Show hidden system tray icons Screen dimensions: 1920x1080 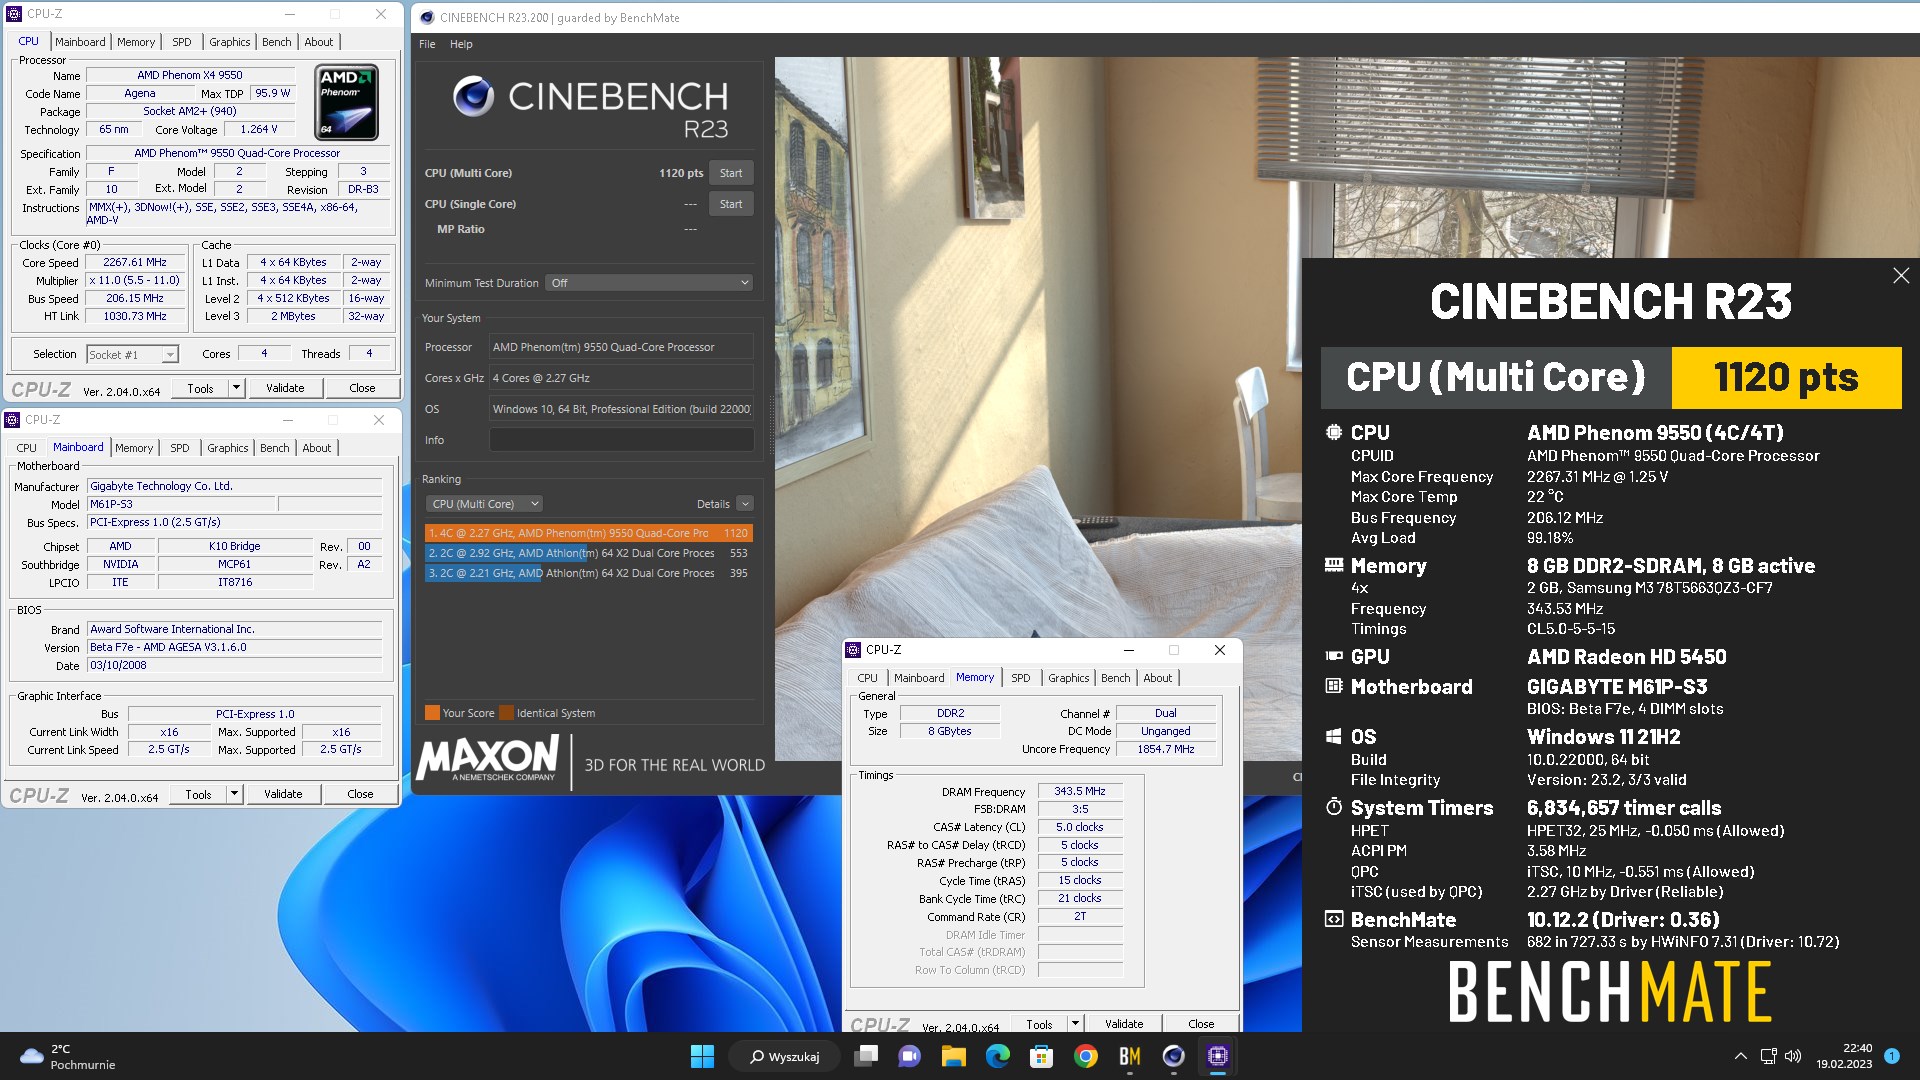coord(1741,1056)
